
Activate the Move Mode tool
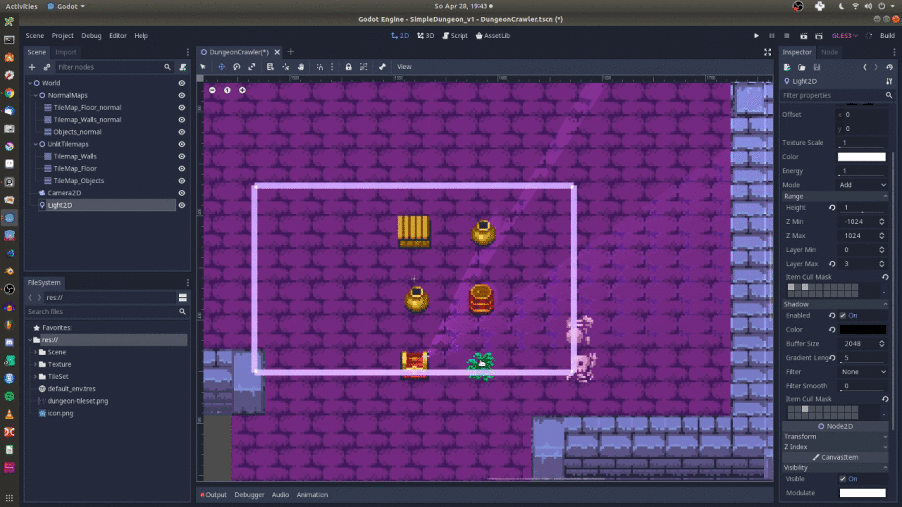[x=221, y=67]
